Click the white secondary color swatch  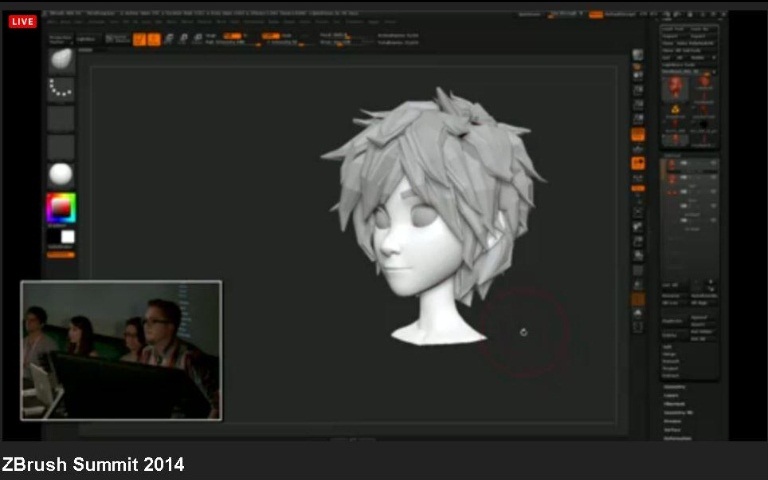[67, 237]
